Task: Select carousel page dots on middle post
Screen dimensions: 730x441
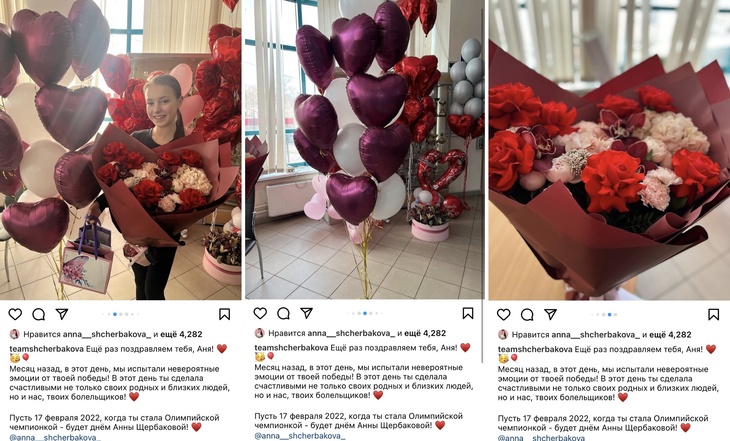Action: [365, 313]
